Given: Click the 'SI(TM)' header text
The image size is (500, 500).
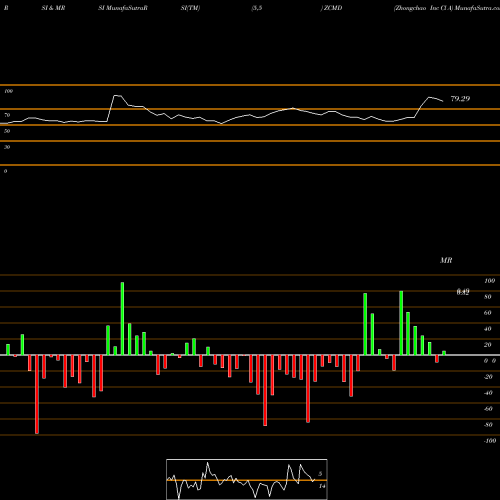Looking at the screenshot, I should point(190,8).
